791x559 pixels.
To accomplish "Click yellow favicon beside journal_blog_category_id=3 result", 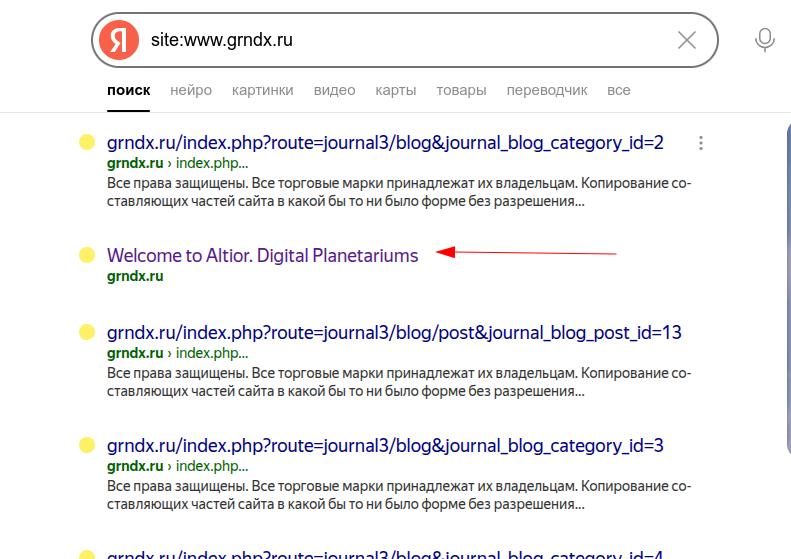I will (87, 445).
